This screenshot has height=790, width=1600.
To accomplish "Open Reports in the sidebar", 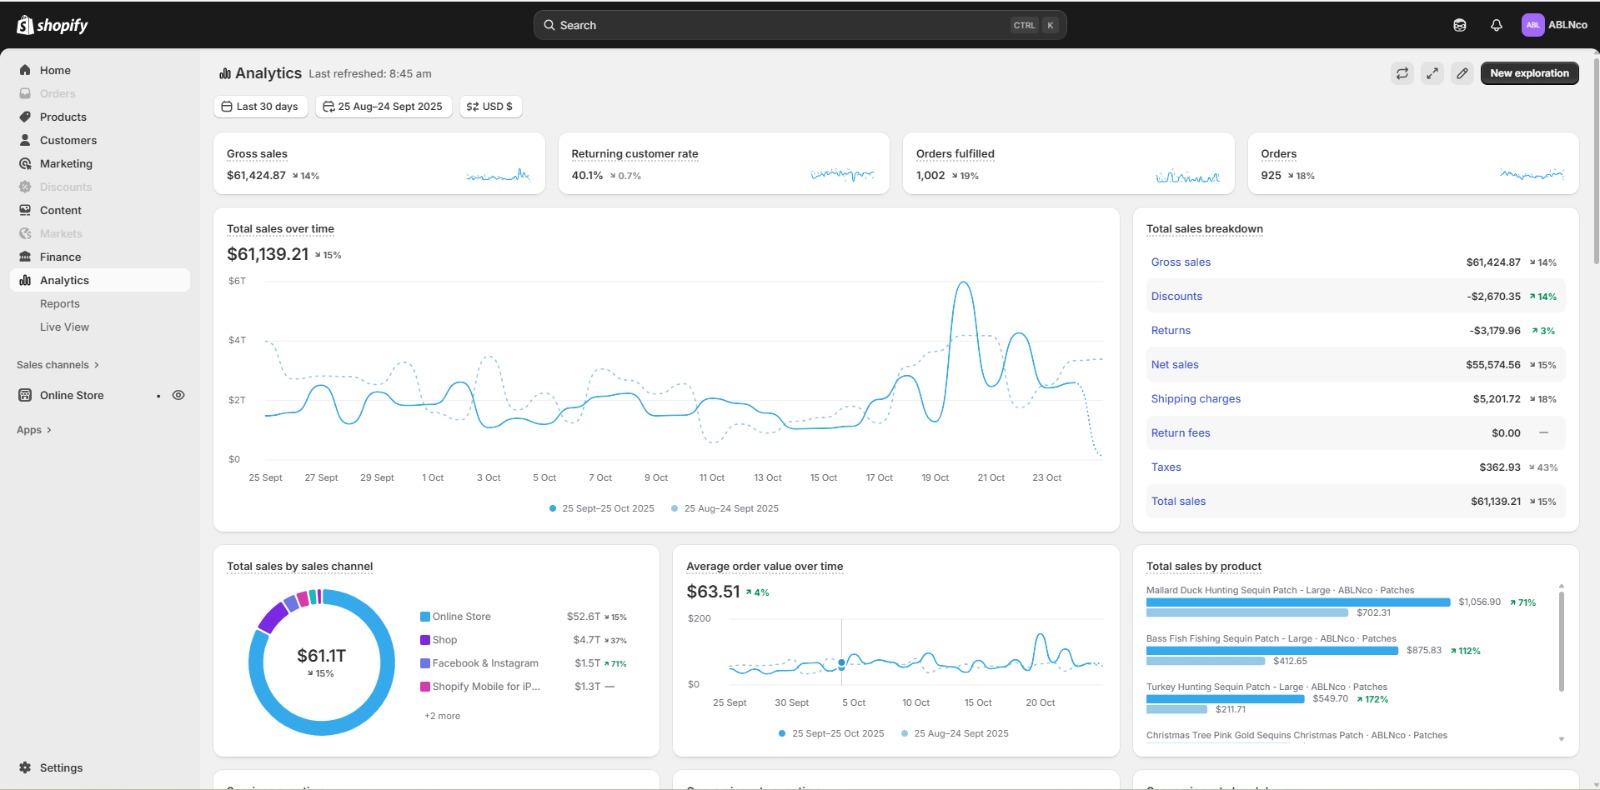I will click(x=60, y=304).
